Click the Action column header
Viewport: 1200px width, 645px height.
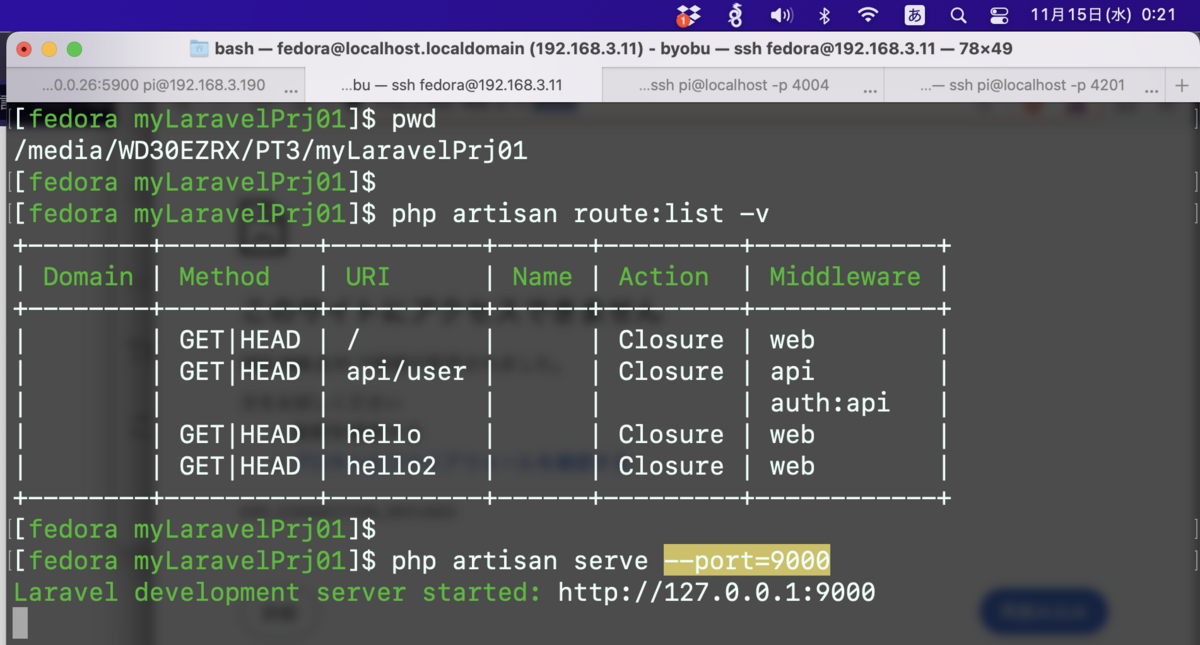tap(663, 277)
